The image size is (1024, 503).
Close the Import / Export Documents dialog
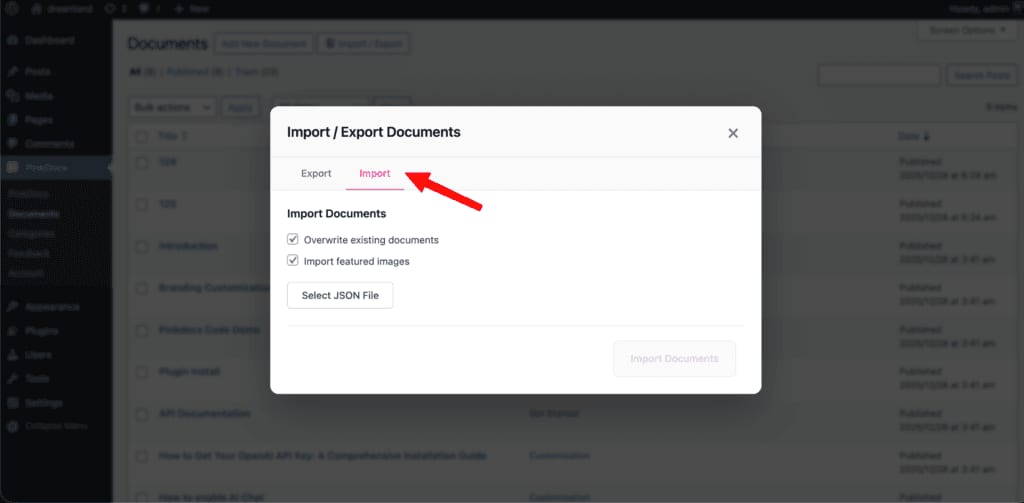pos(733,133)
